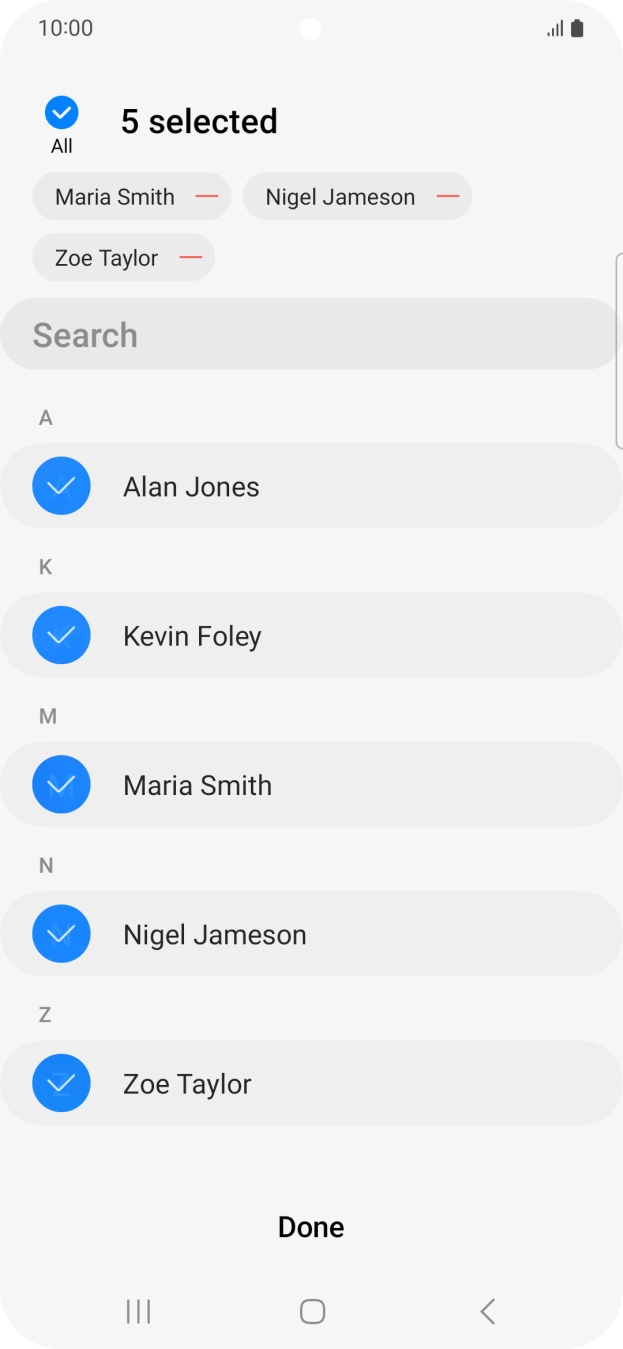623x1349 pixels.
Task: Tap the Android back navigation icon
Action: [487, 1311]
